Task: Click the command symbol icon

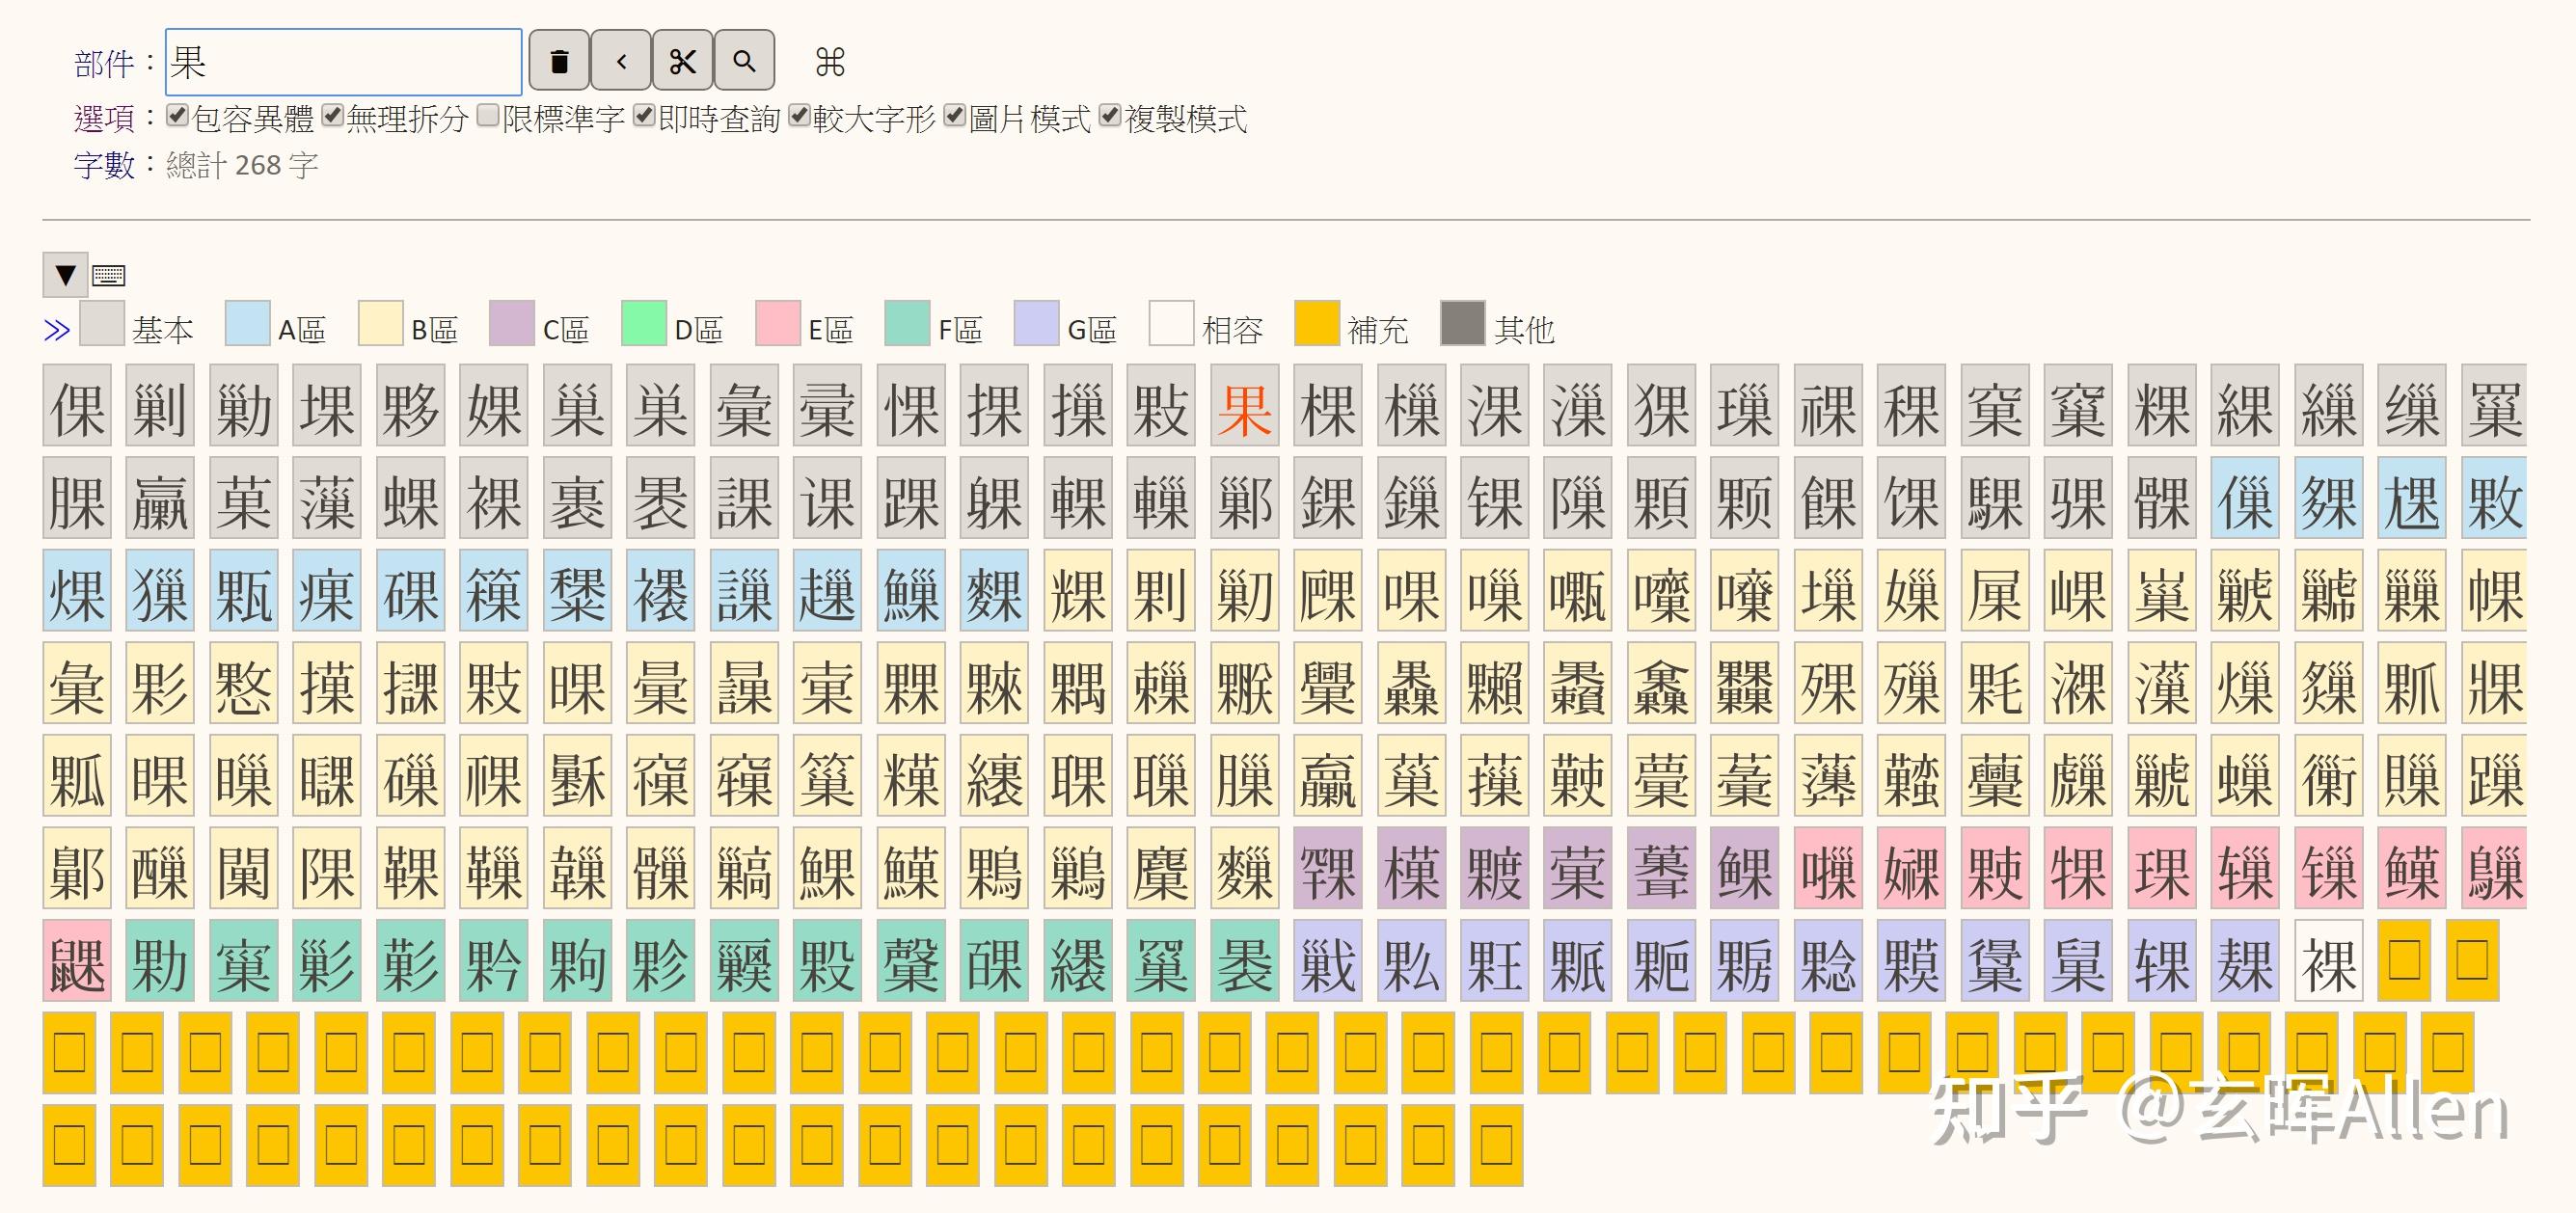Action: [830, 62]
